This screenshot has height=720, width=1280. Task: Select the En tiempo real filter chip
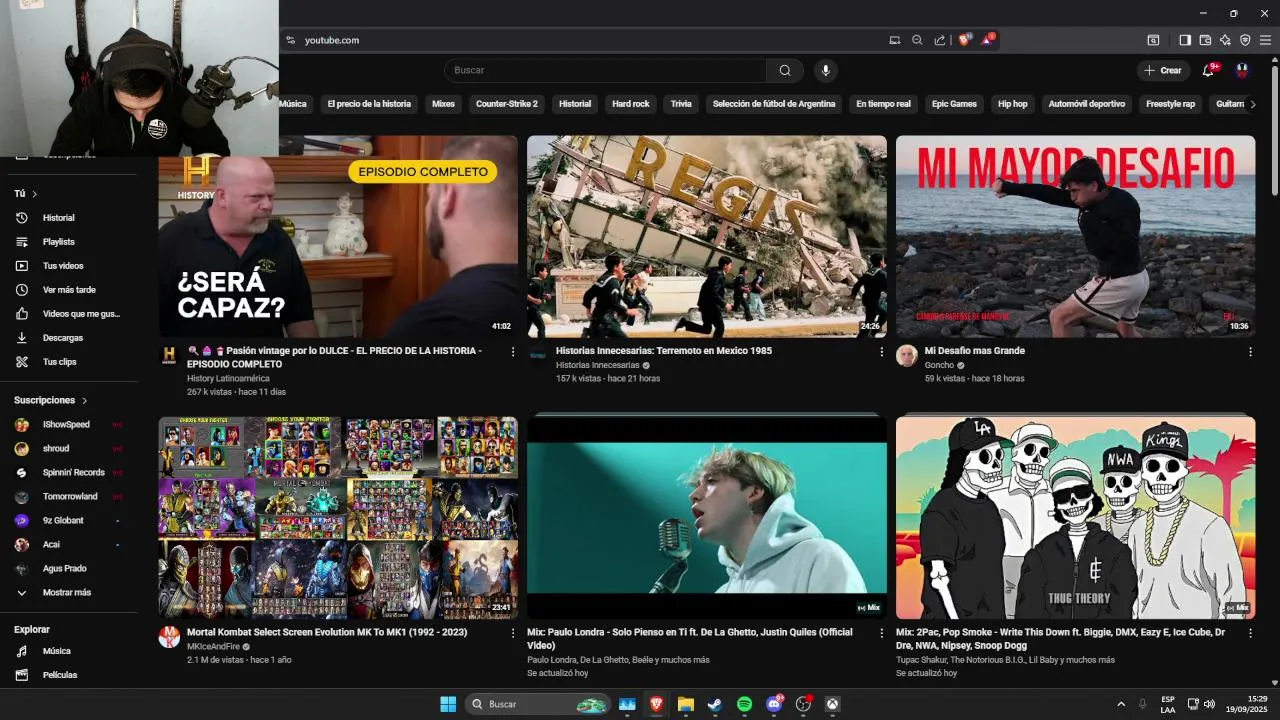(883, 104)
